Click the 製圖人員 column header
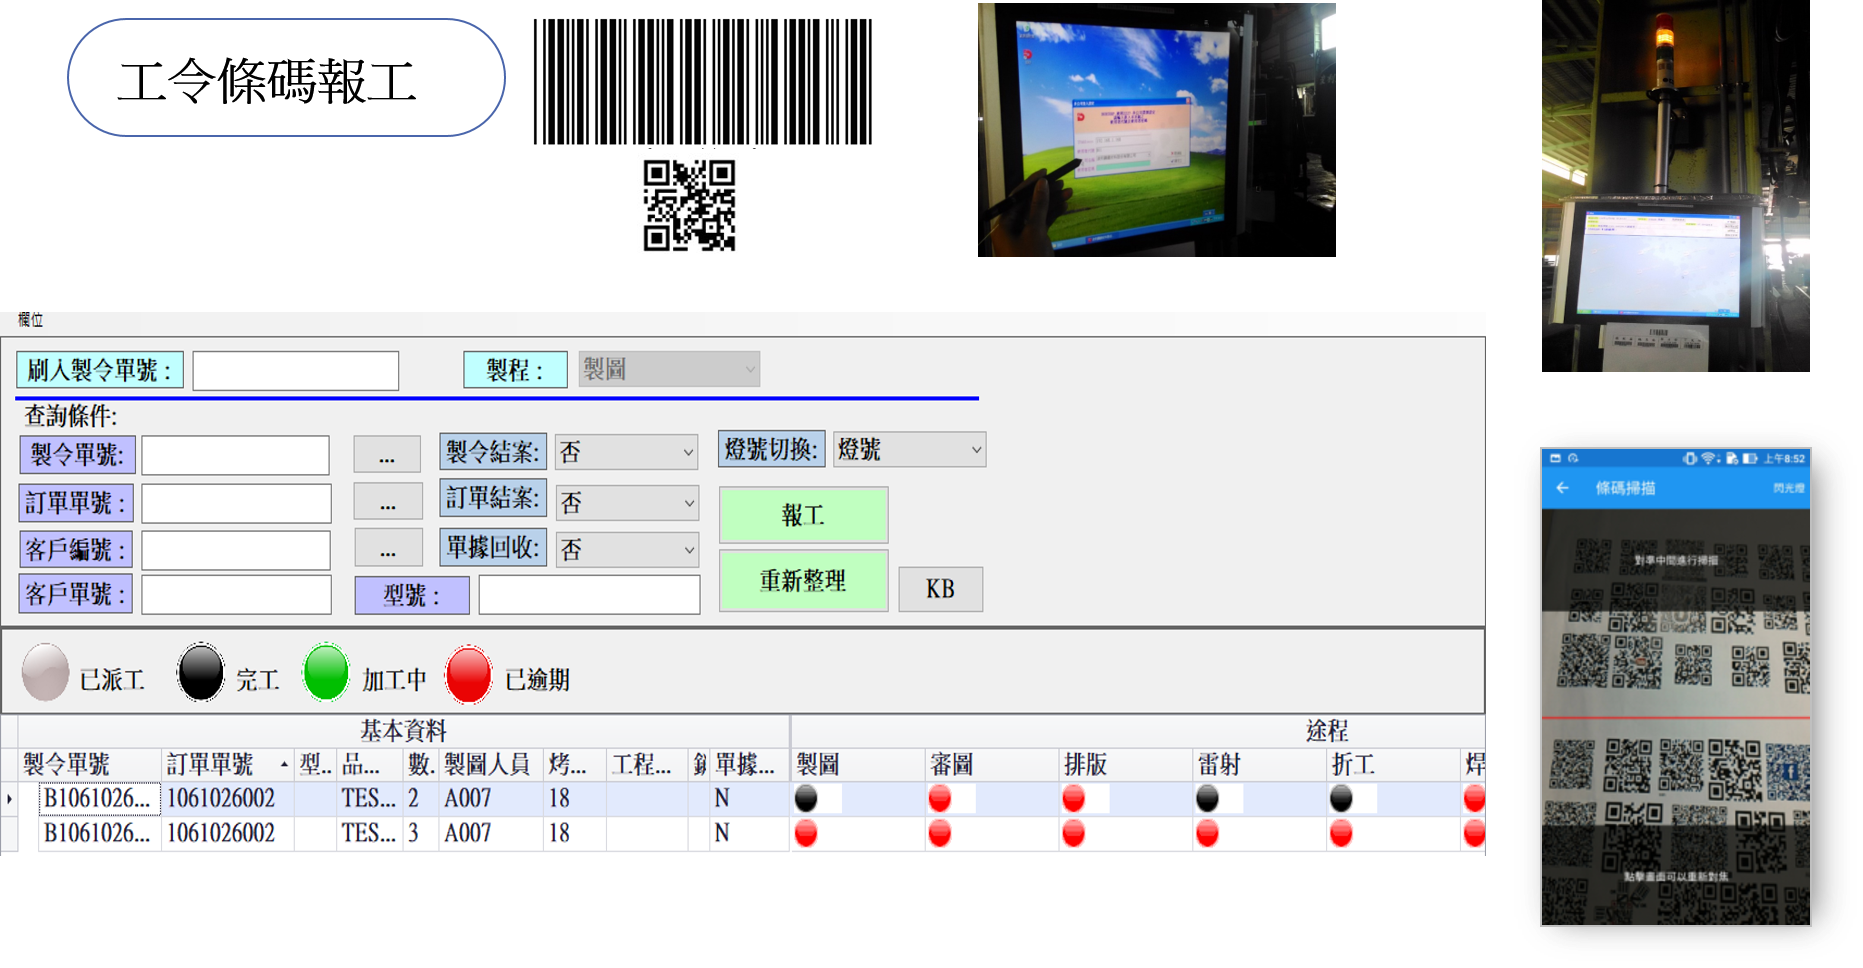 491,765
